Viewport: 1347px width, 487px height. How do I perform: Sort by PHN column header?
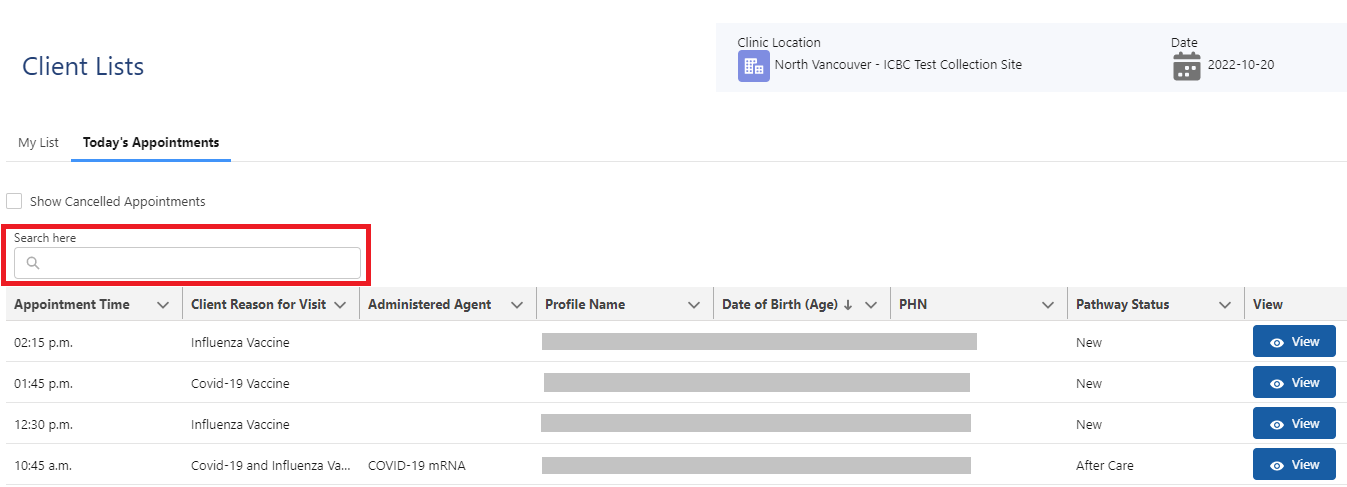(x=913, y=305)
